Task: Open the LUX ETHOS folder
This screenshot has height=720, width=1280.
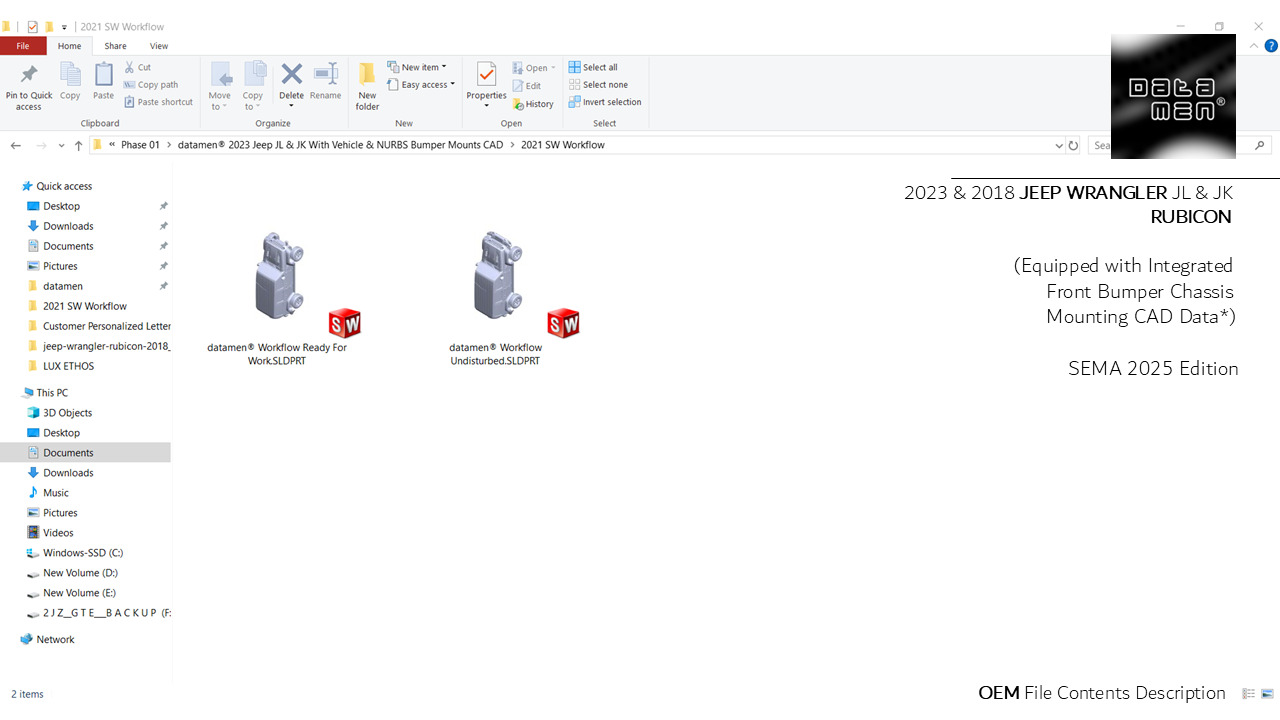Action: (68, 366)
